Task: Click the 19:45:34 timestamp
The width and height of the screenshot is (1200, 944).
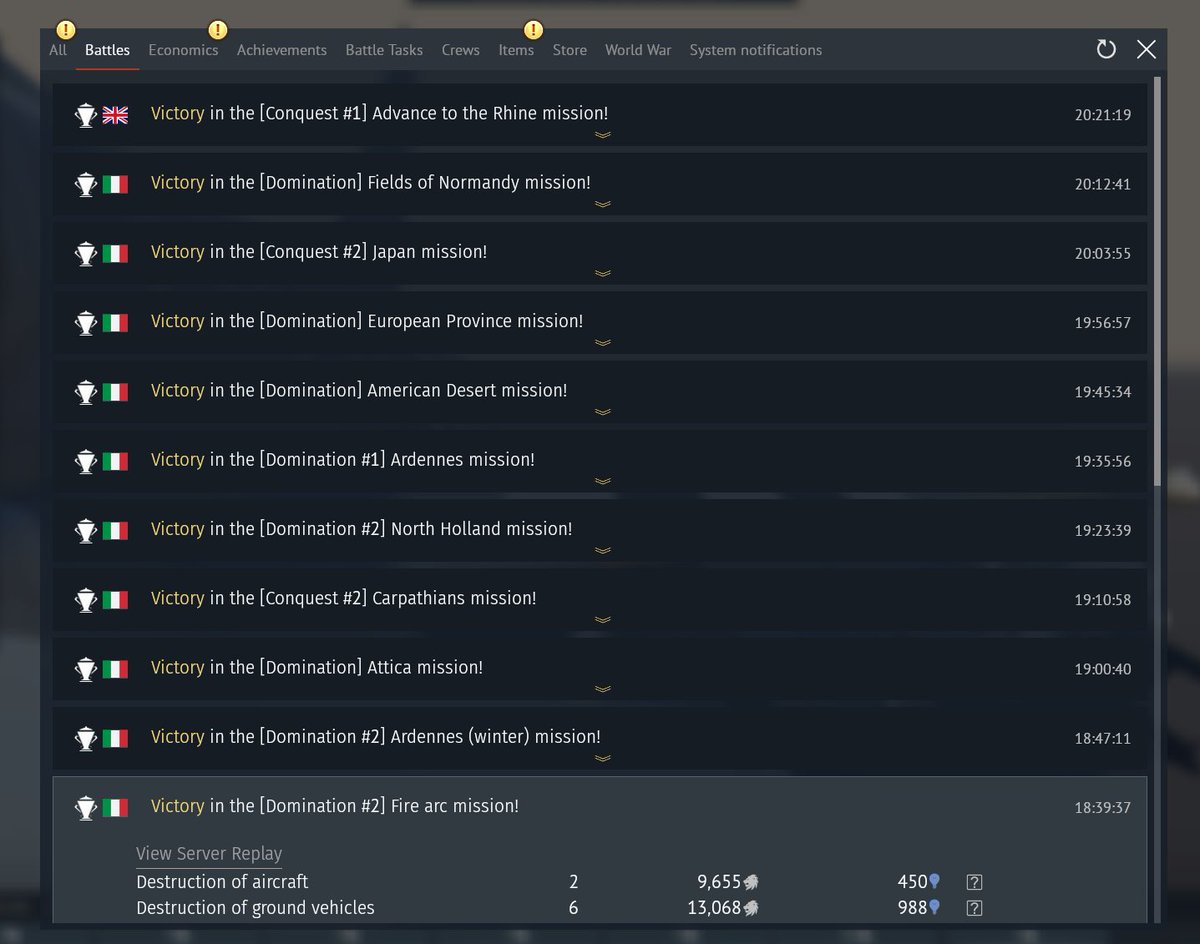Action: coord(1103,392)
